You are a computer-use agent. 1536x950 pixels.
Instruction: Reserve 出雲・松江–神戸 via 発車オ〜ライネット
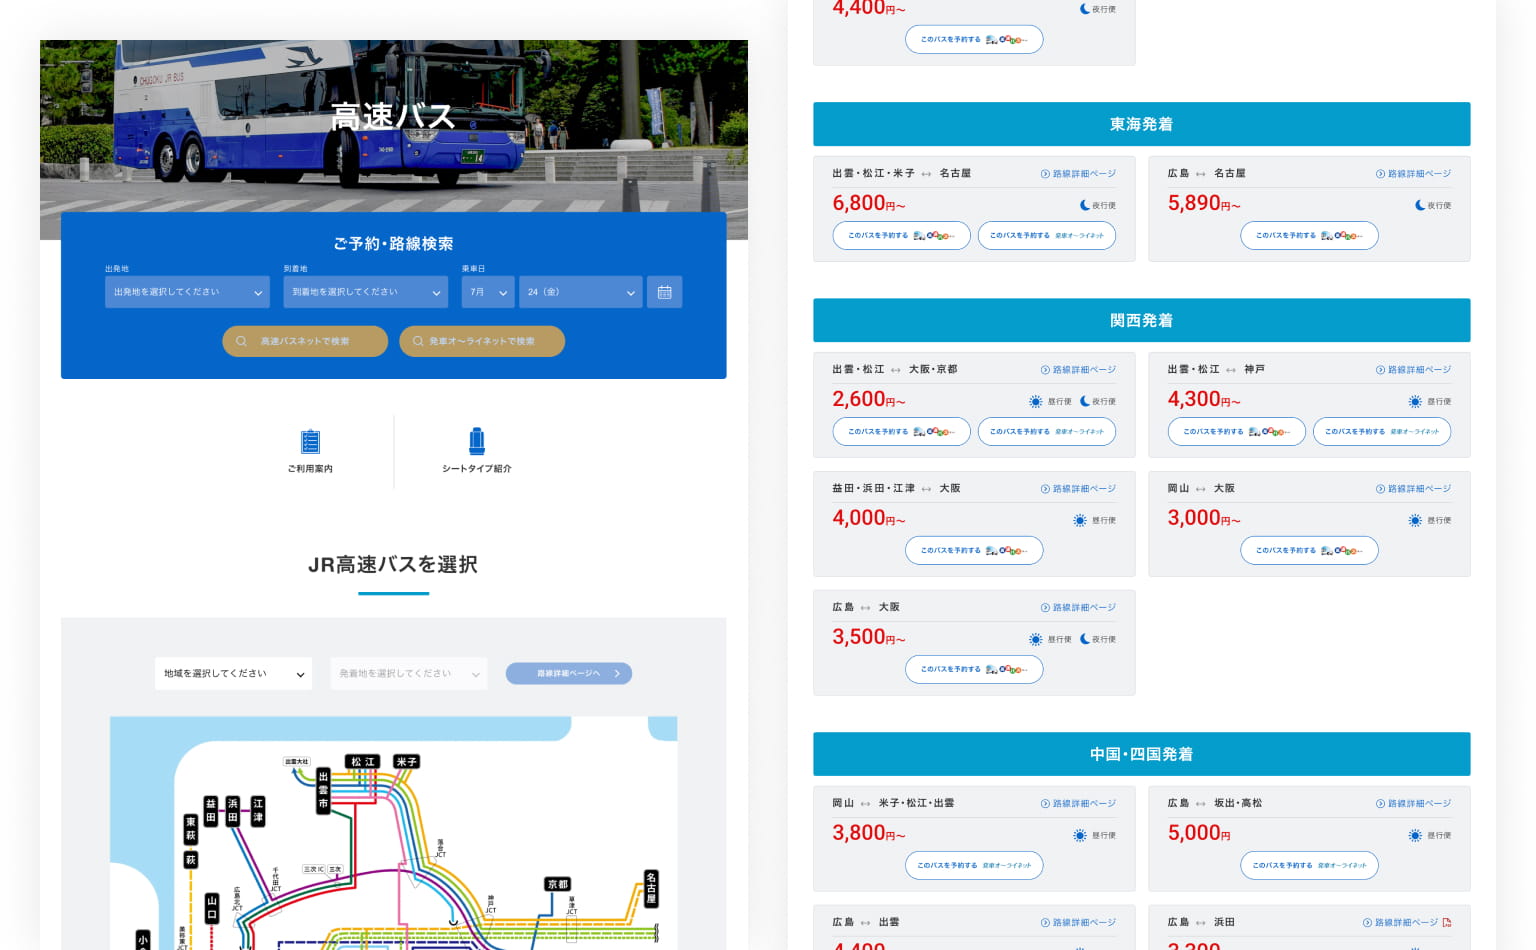coord(1382,432)
